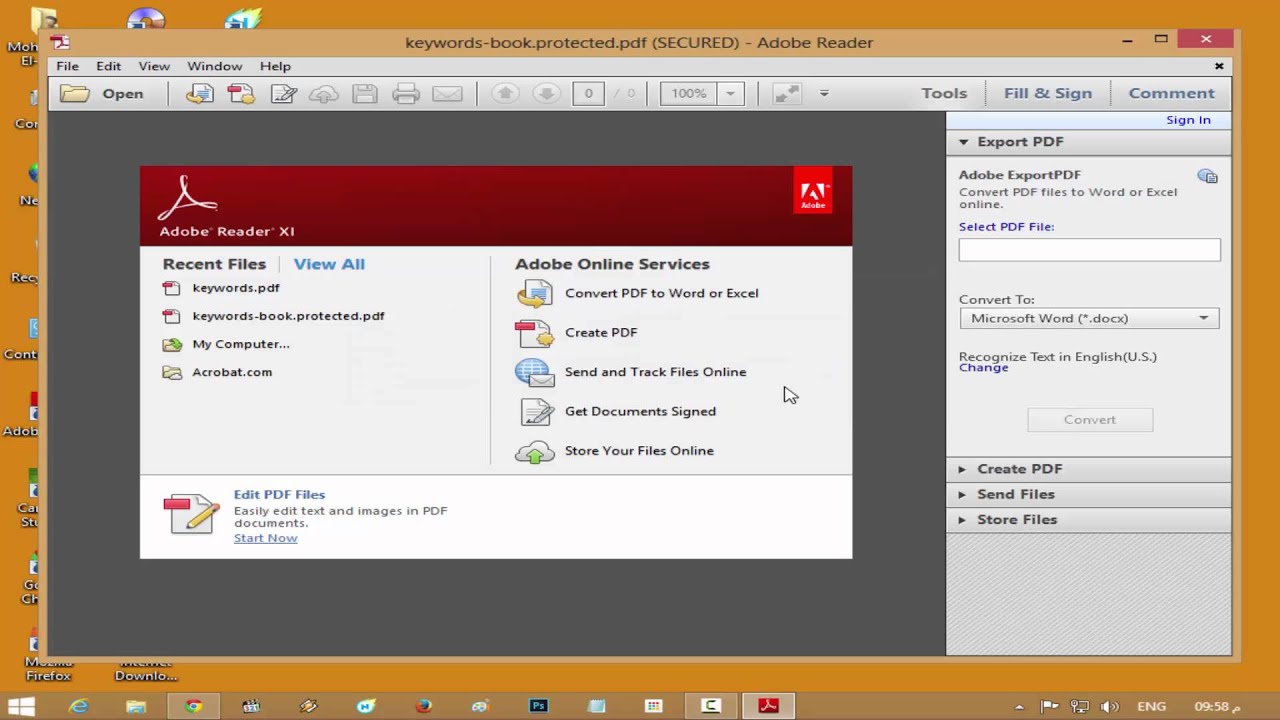This screenshot has height=720, width=1280.
Task: Open Internet Explorer from taskbar
Action: pos(78,706)
